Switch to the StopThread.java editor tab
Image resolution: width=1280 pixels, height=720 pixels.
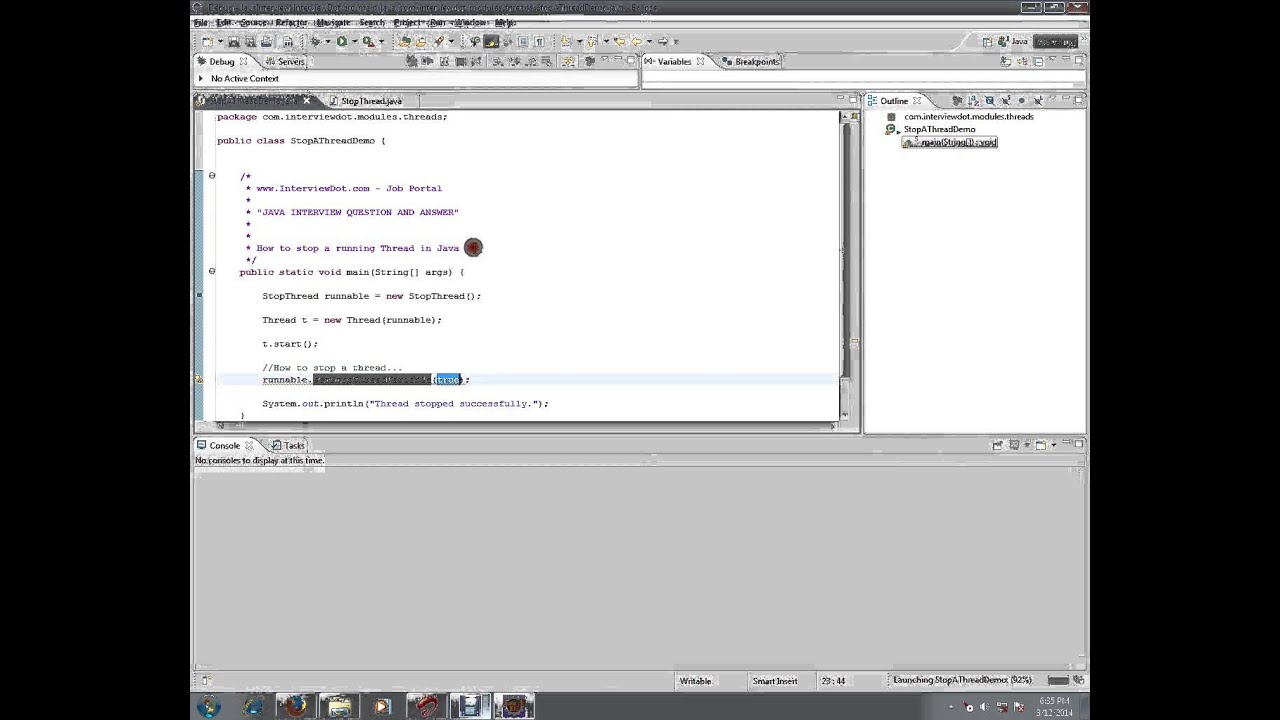371,101
